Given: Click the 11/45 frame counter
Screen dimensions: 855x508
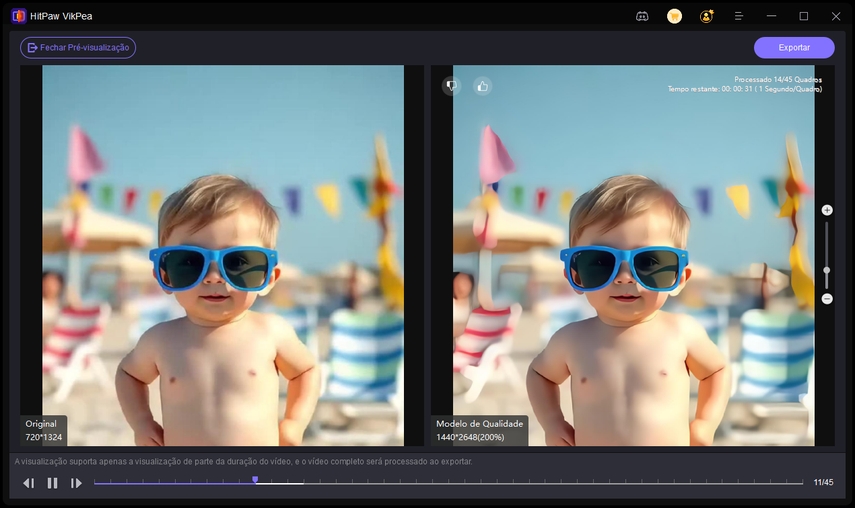Looking at the screenshot, I should click(823, 482).
